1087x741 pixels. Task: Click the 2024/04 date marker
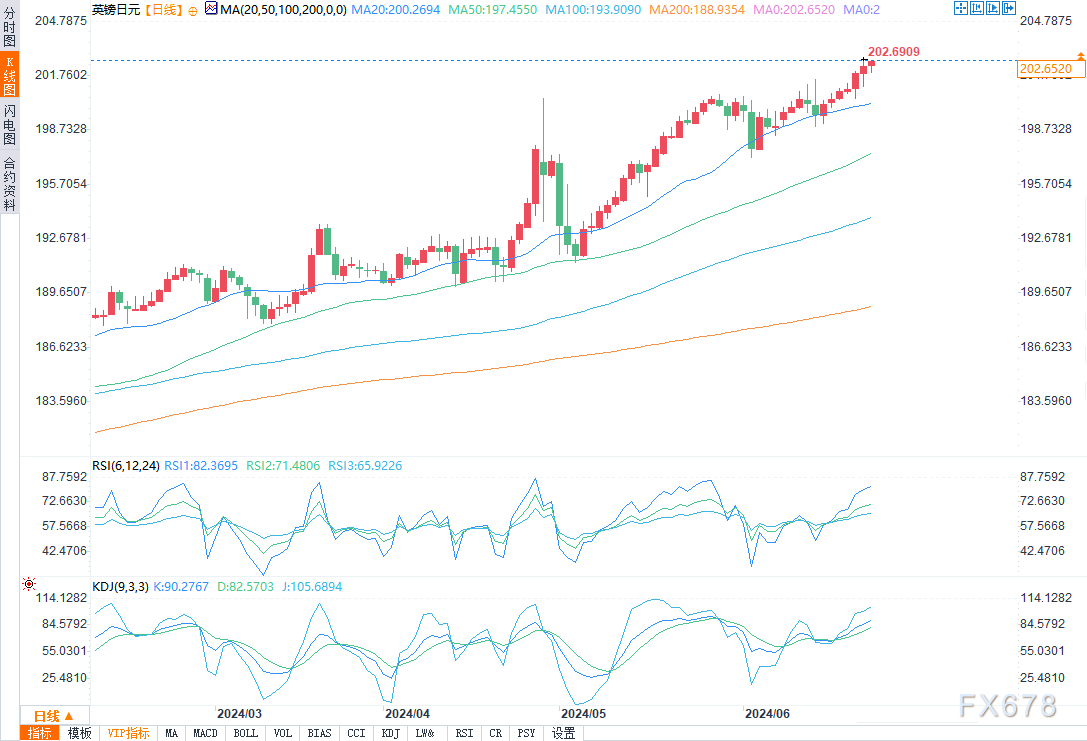point(408,713)
